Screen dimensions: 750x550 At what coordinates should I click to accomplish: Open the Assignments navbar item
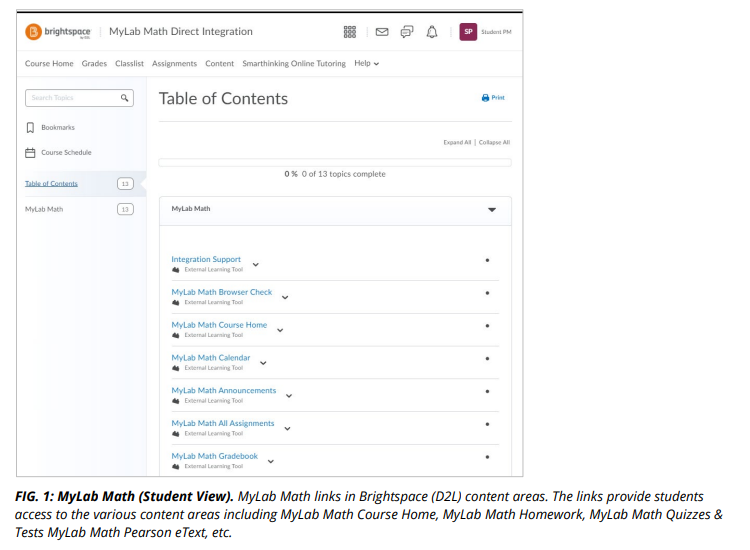174,63
